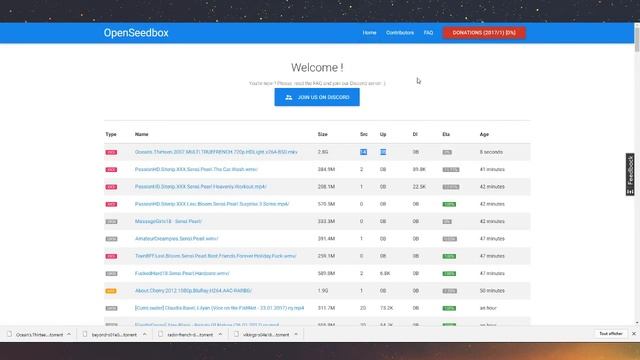This screenshot has width=640, height=360.
Task: Click the 1.9G size cell
Action: coord(323,291)
